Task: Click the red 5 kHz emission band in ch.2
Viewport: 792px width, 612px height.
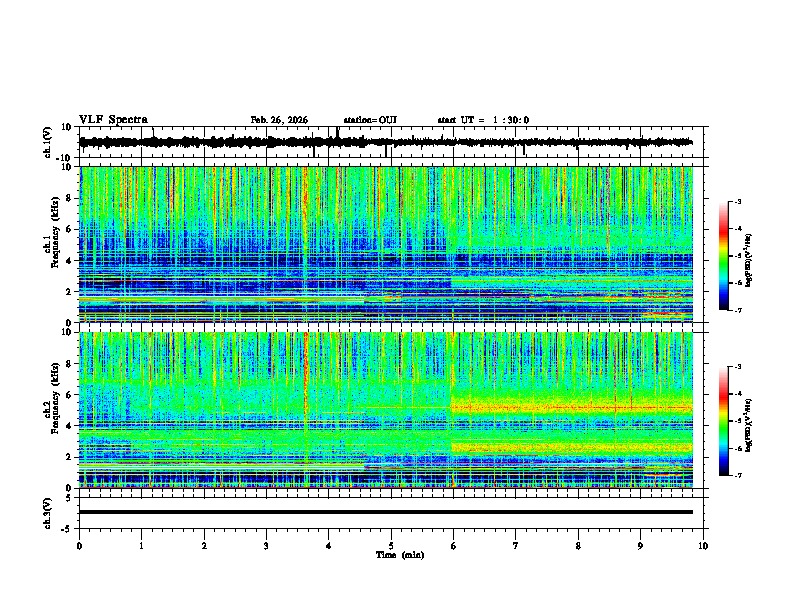Action: pyautogui.click(x=571, y=407)
